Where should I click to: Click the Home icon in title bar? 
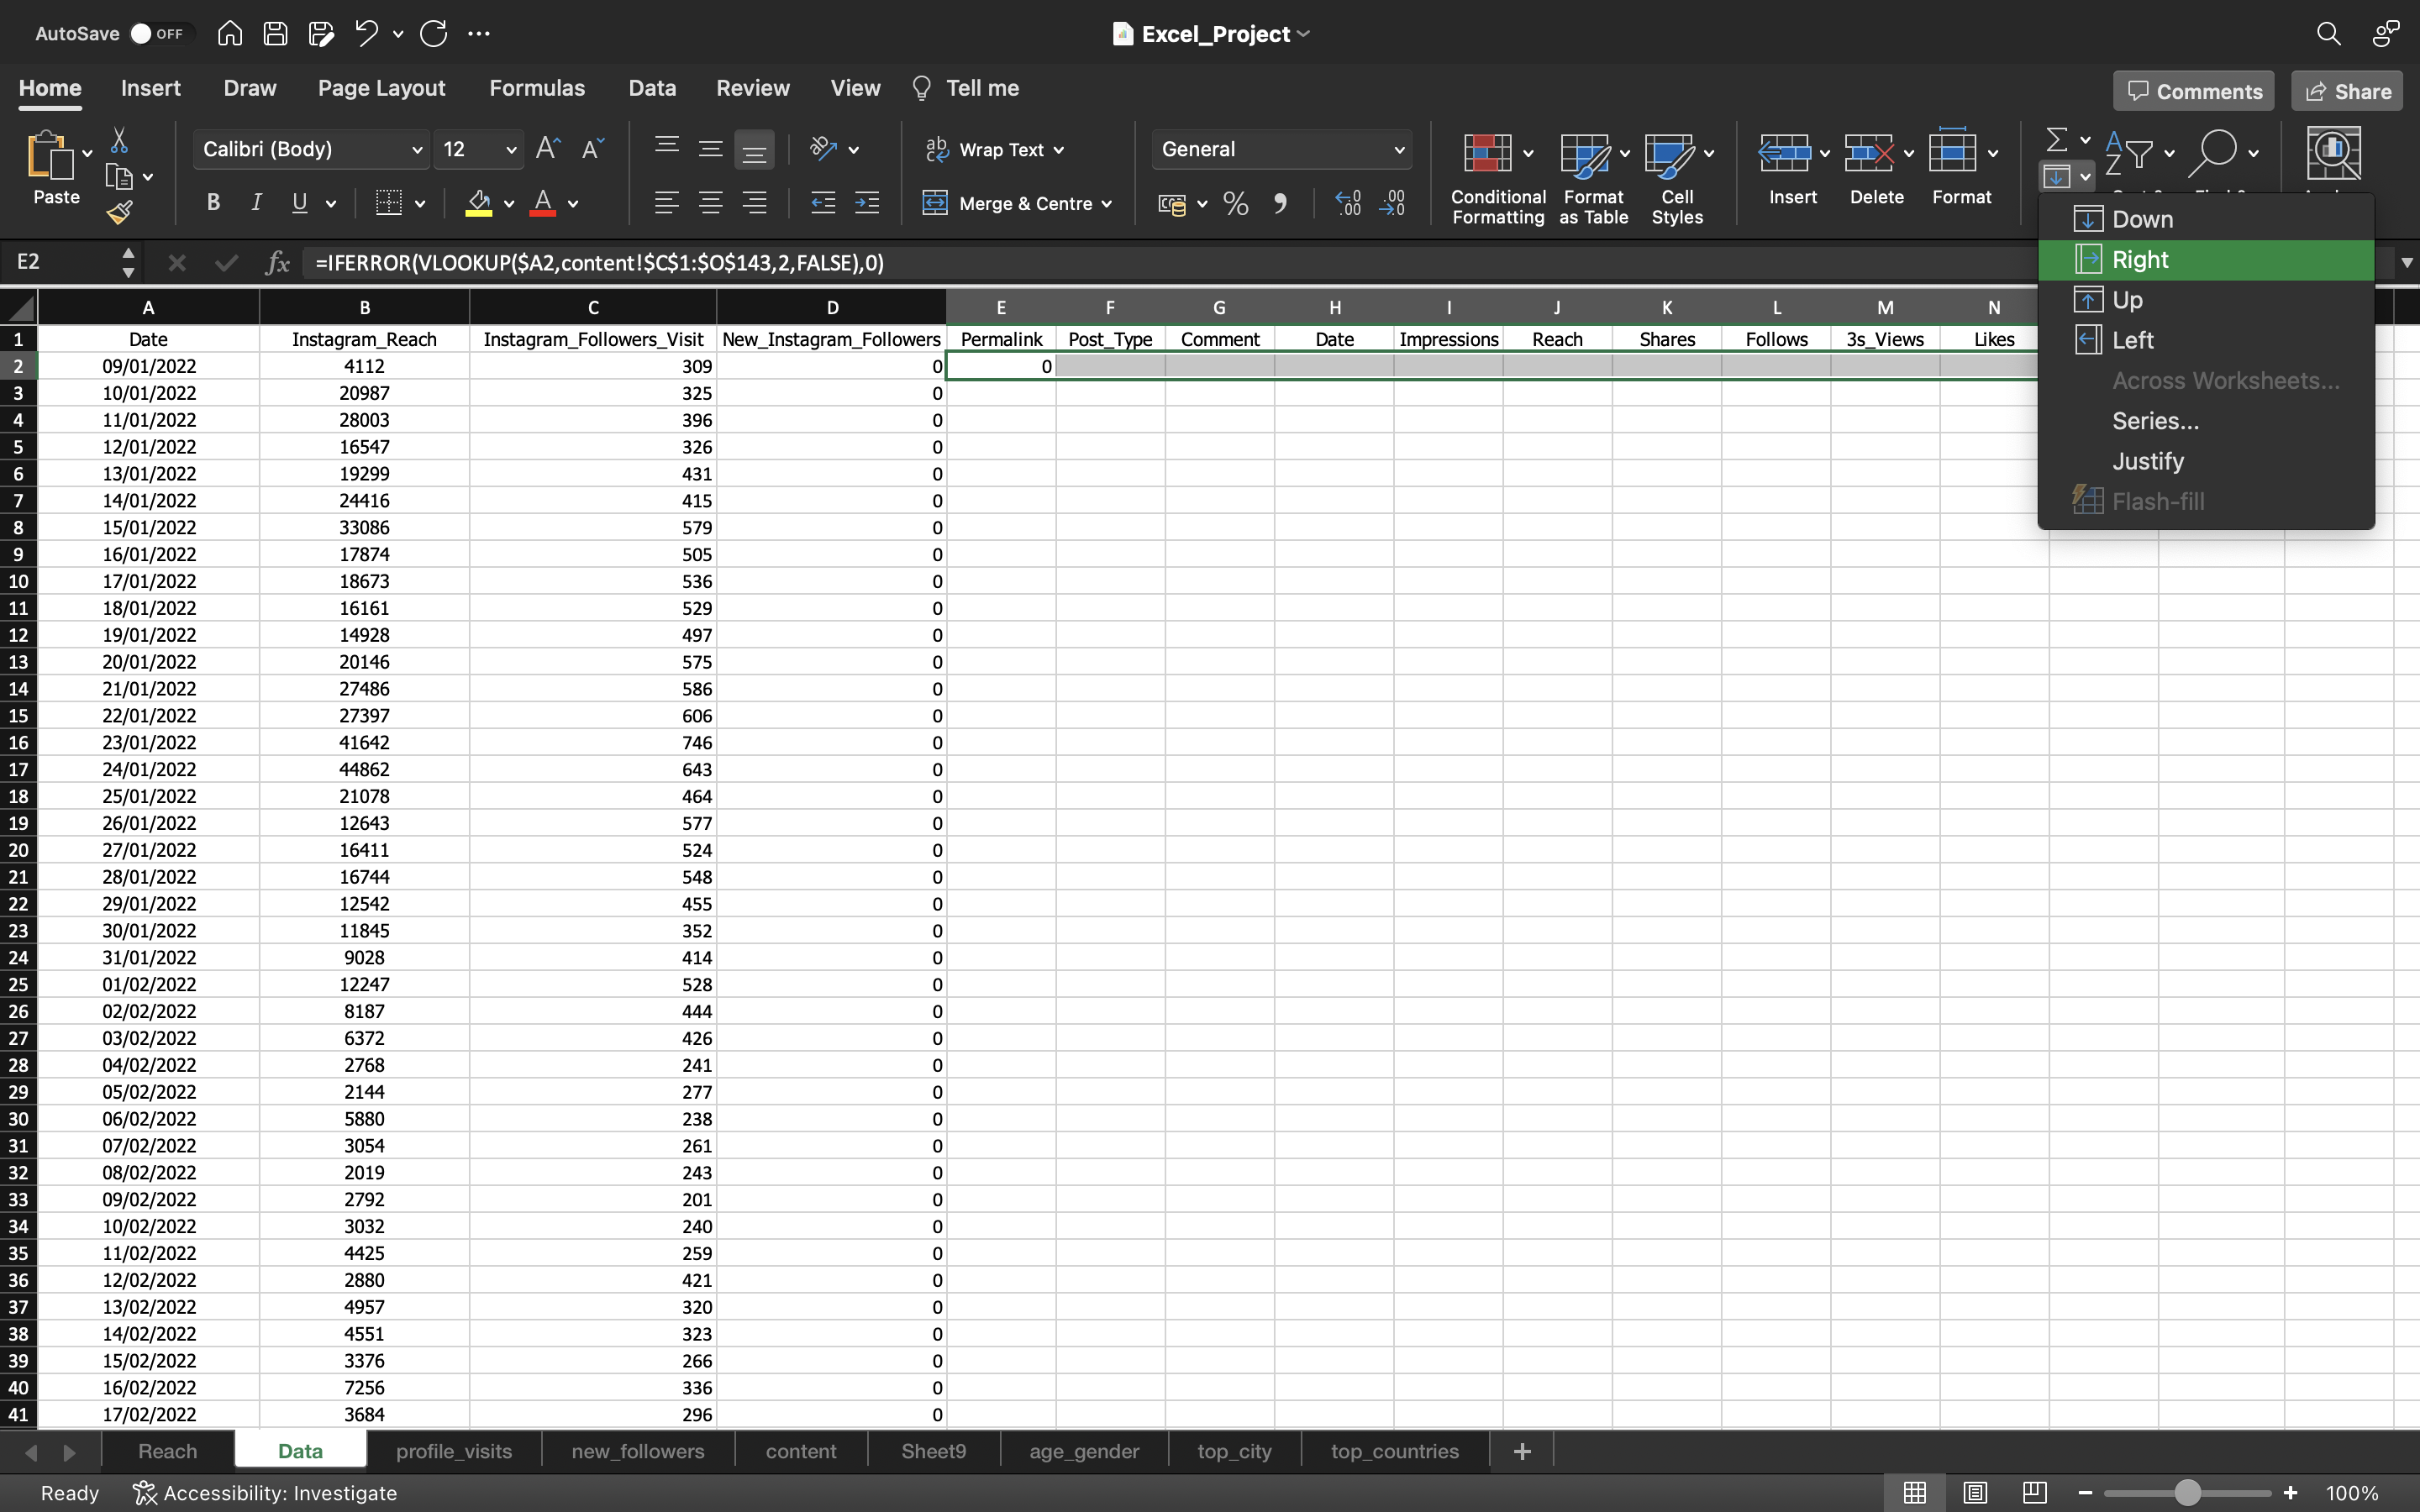[x=229, y=33]
